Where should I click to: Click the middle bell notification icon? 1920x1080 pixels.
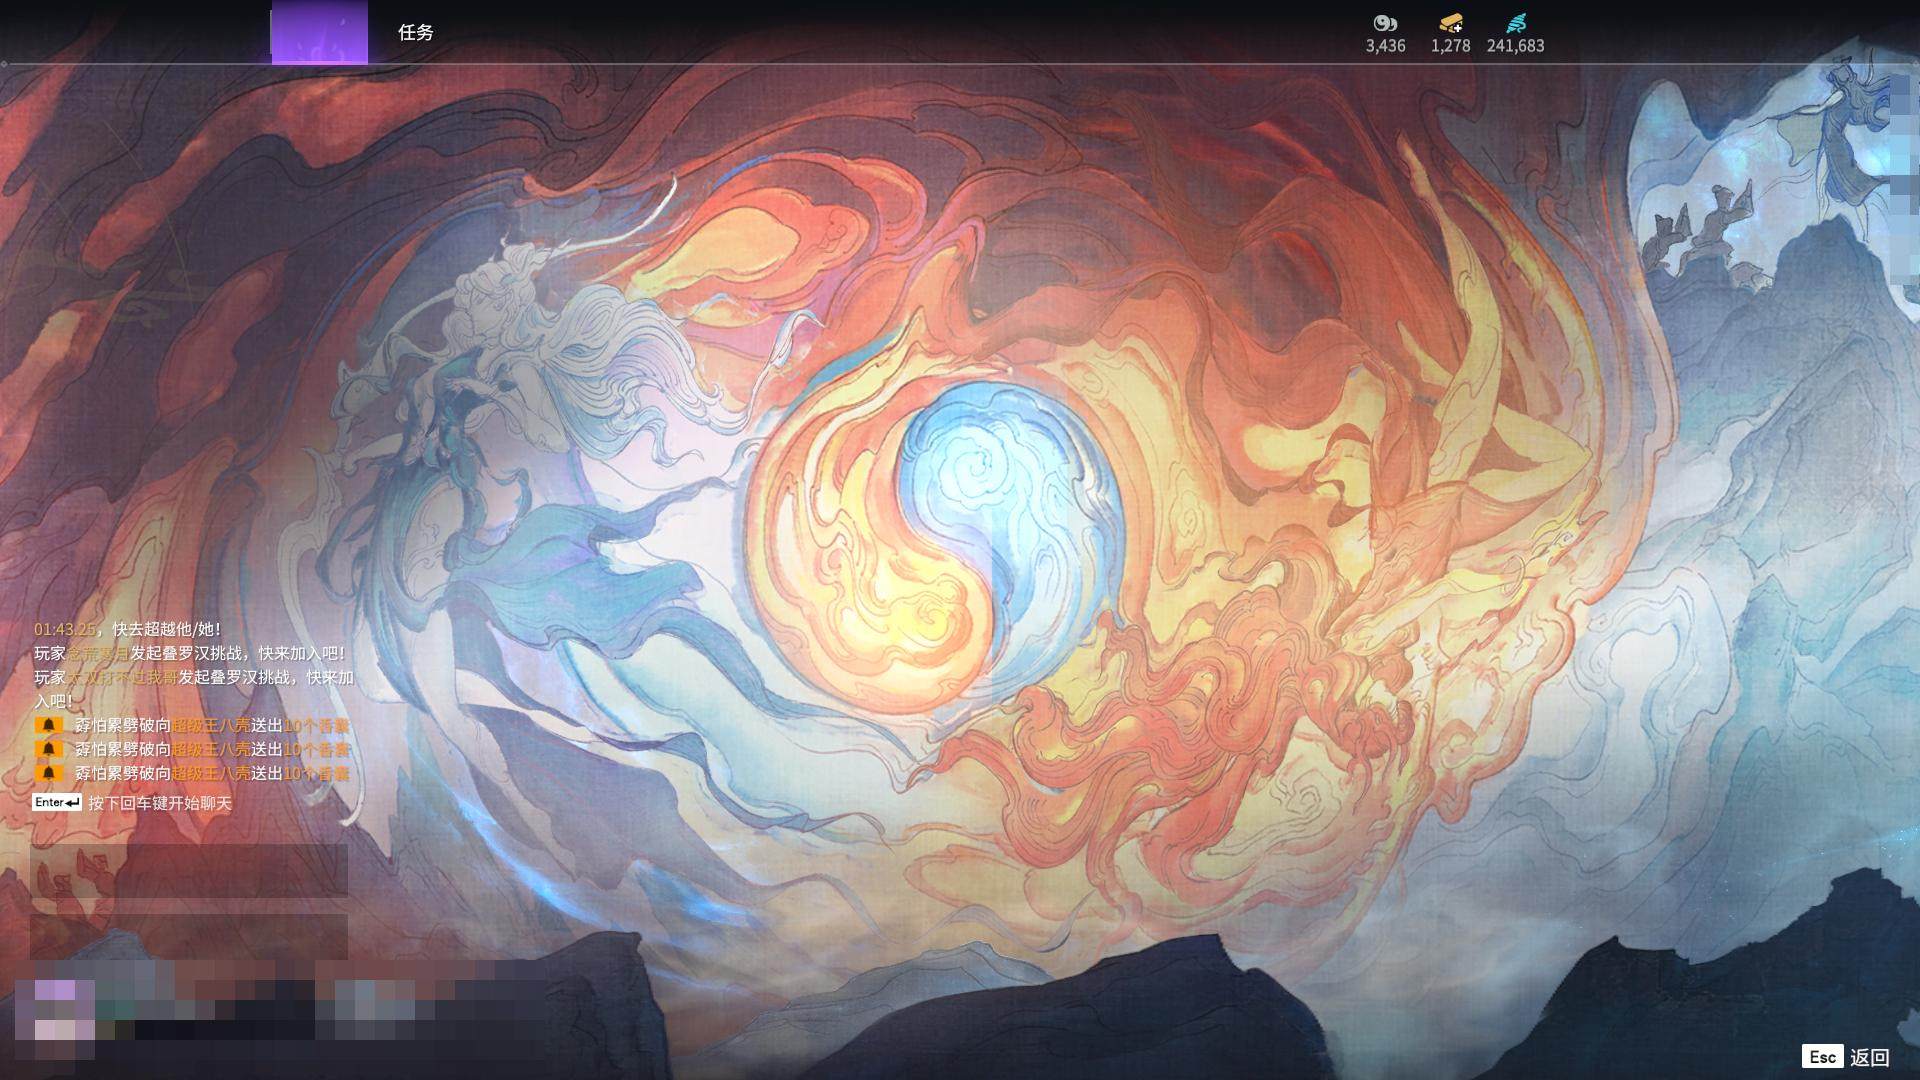(48, 749)
